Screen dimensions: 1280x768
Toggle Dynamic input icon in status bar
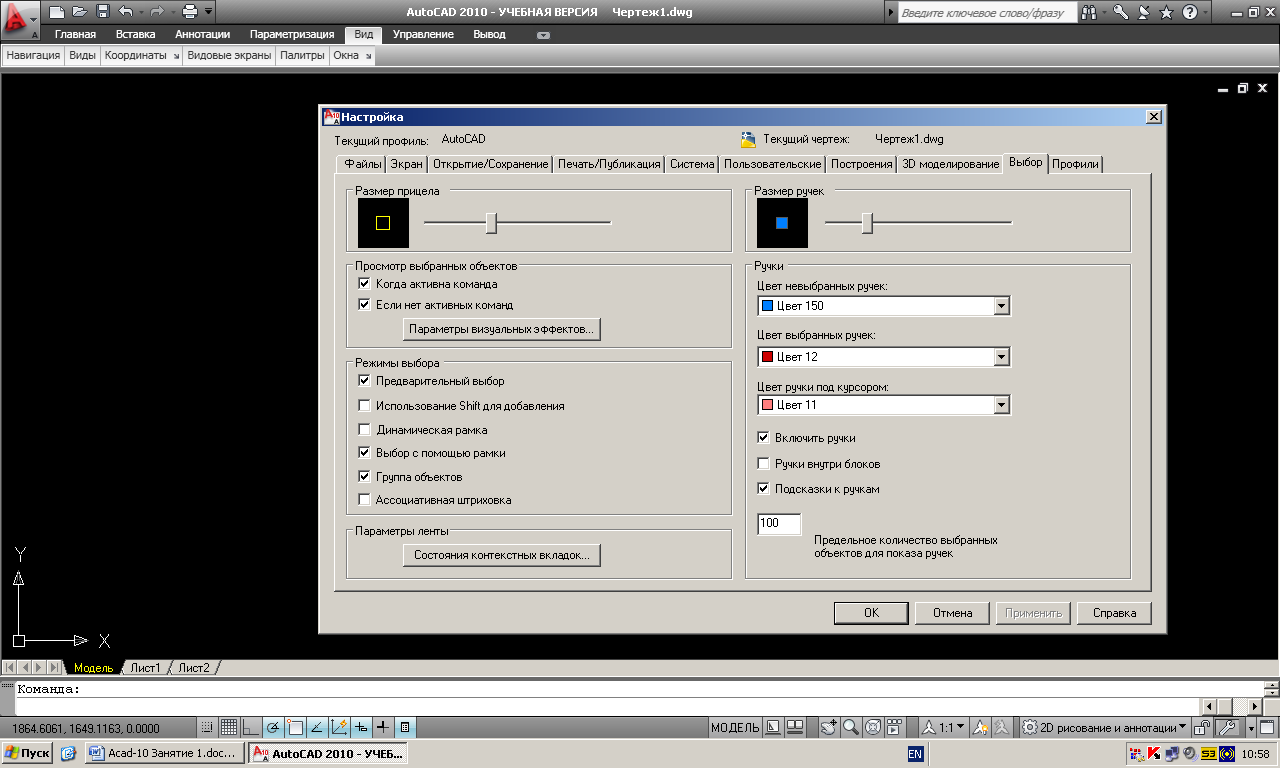coord(361,727)
